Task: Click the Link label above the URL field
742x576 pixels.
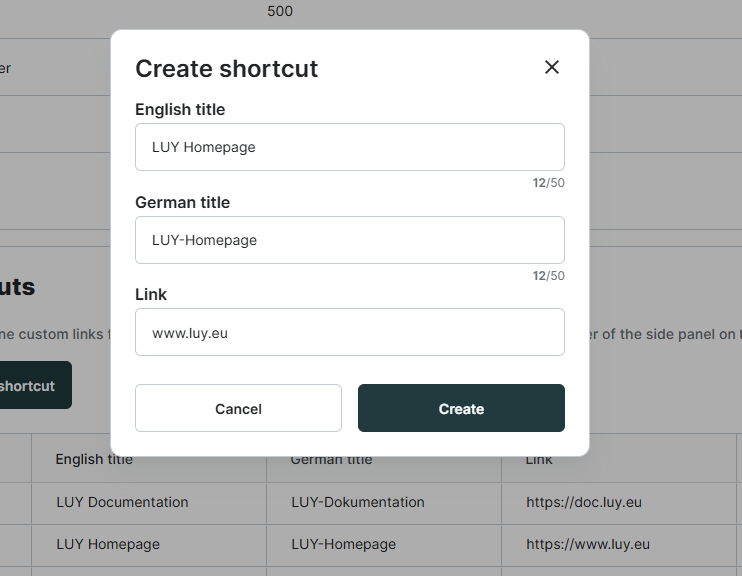Action: point(151,294)
